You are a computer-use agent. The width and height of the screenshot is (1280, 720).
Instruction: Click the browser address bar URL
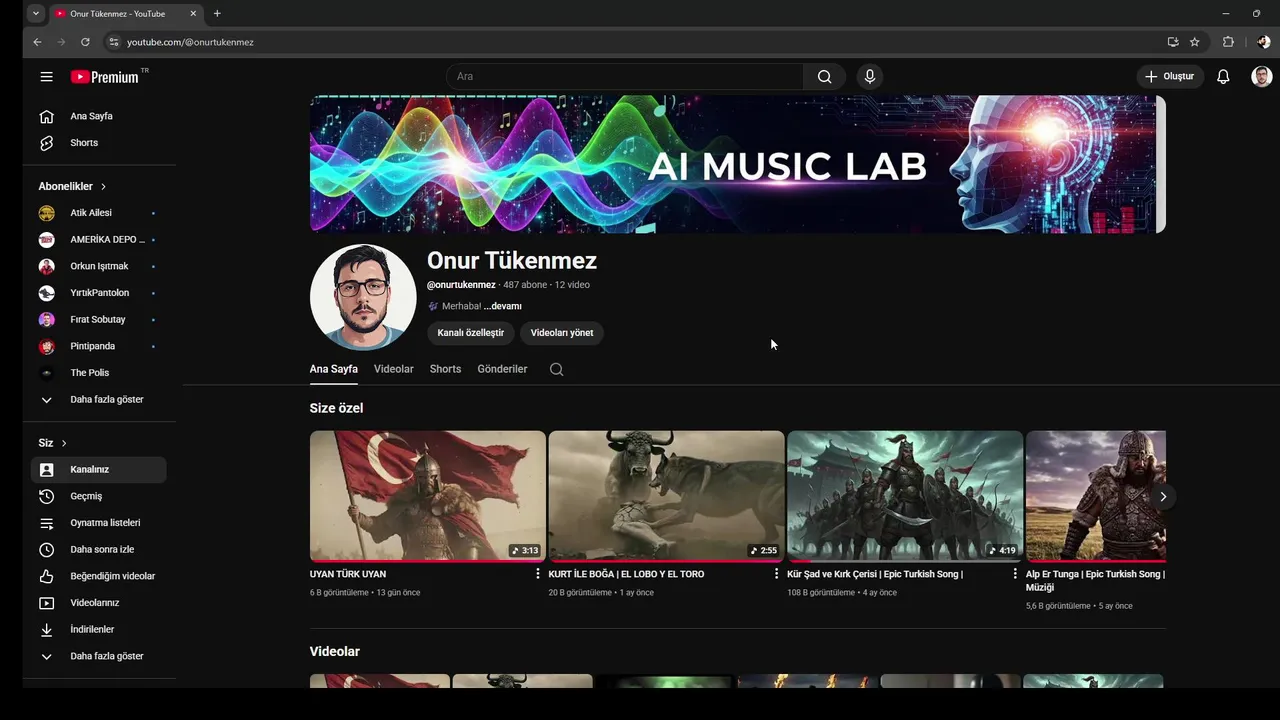pos(190,42)
